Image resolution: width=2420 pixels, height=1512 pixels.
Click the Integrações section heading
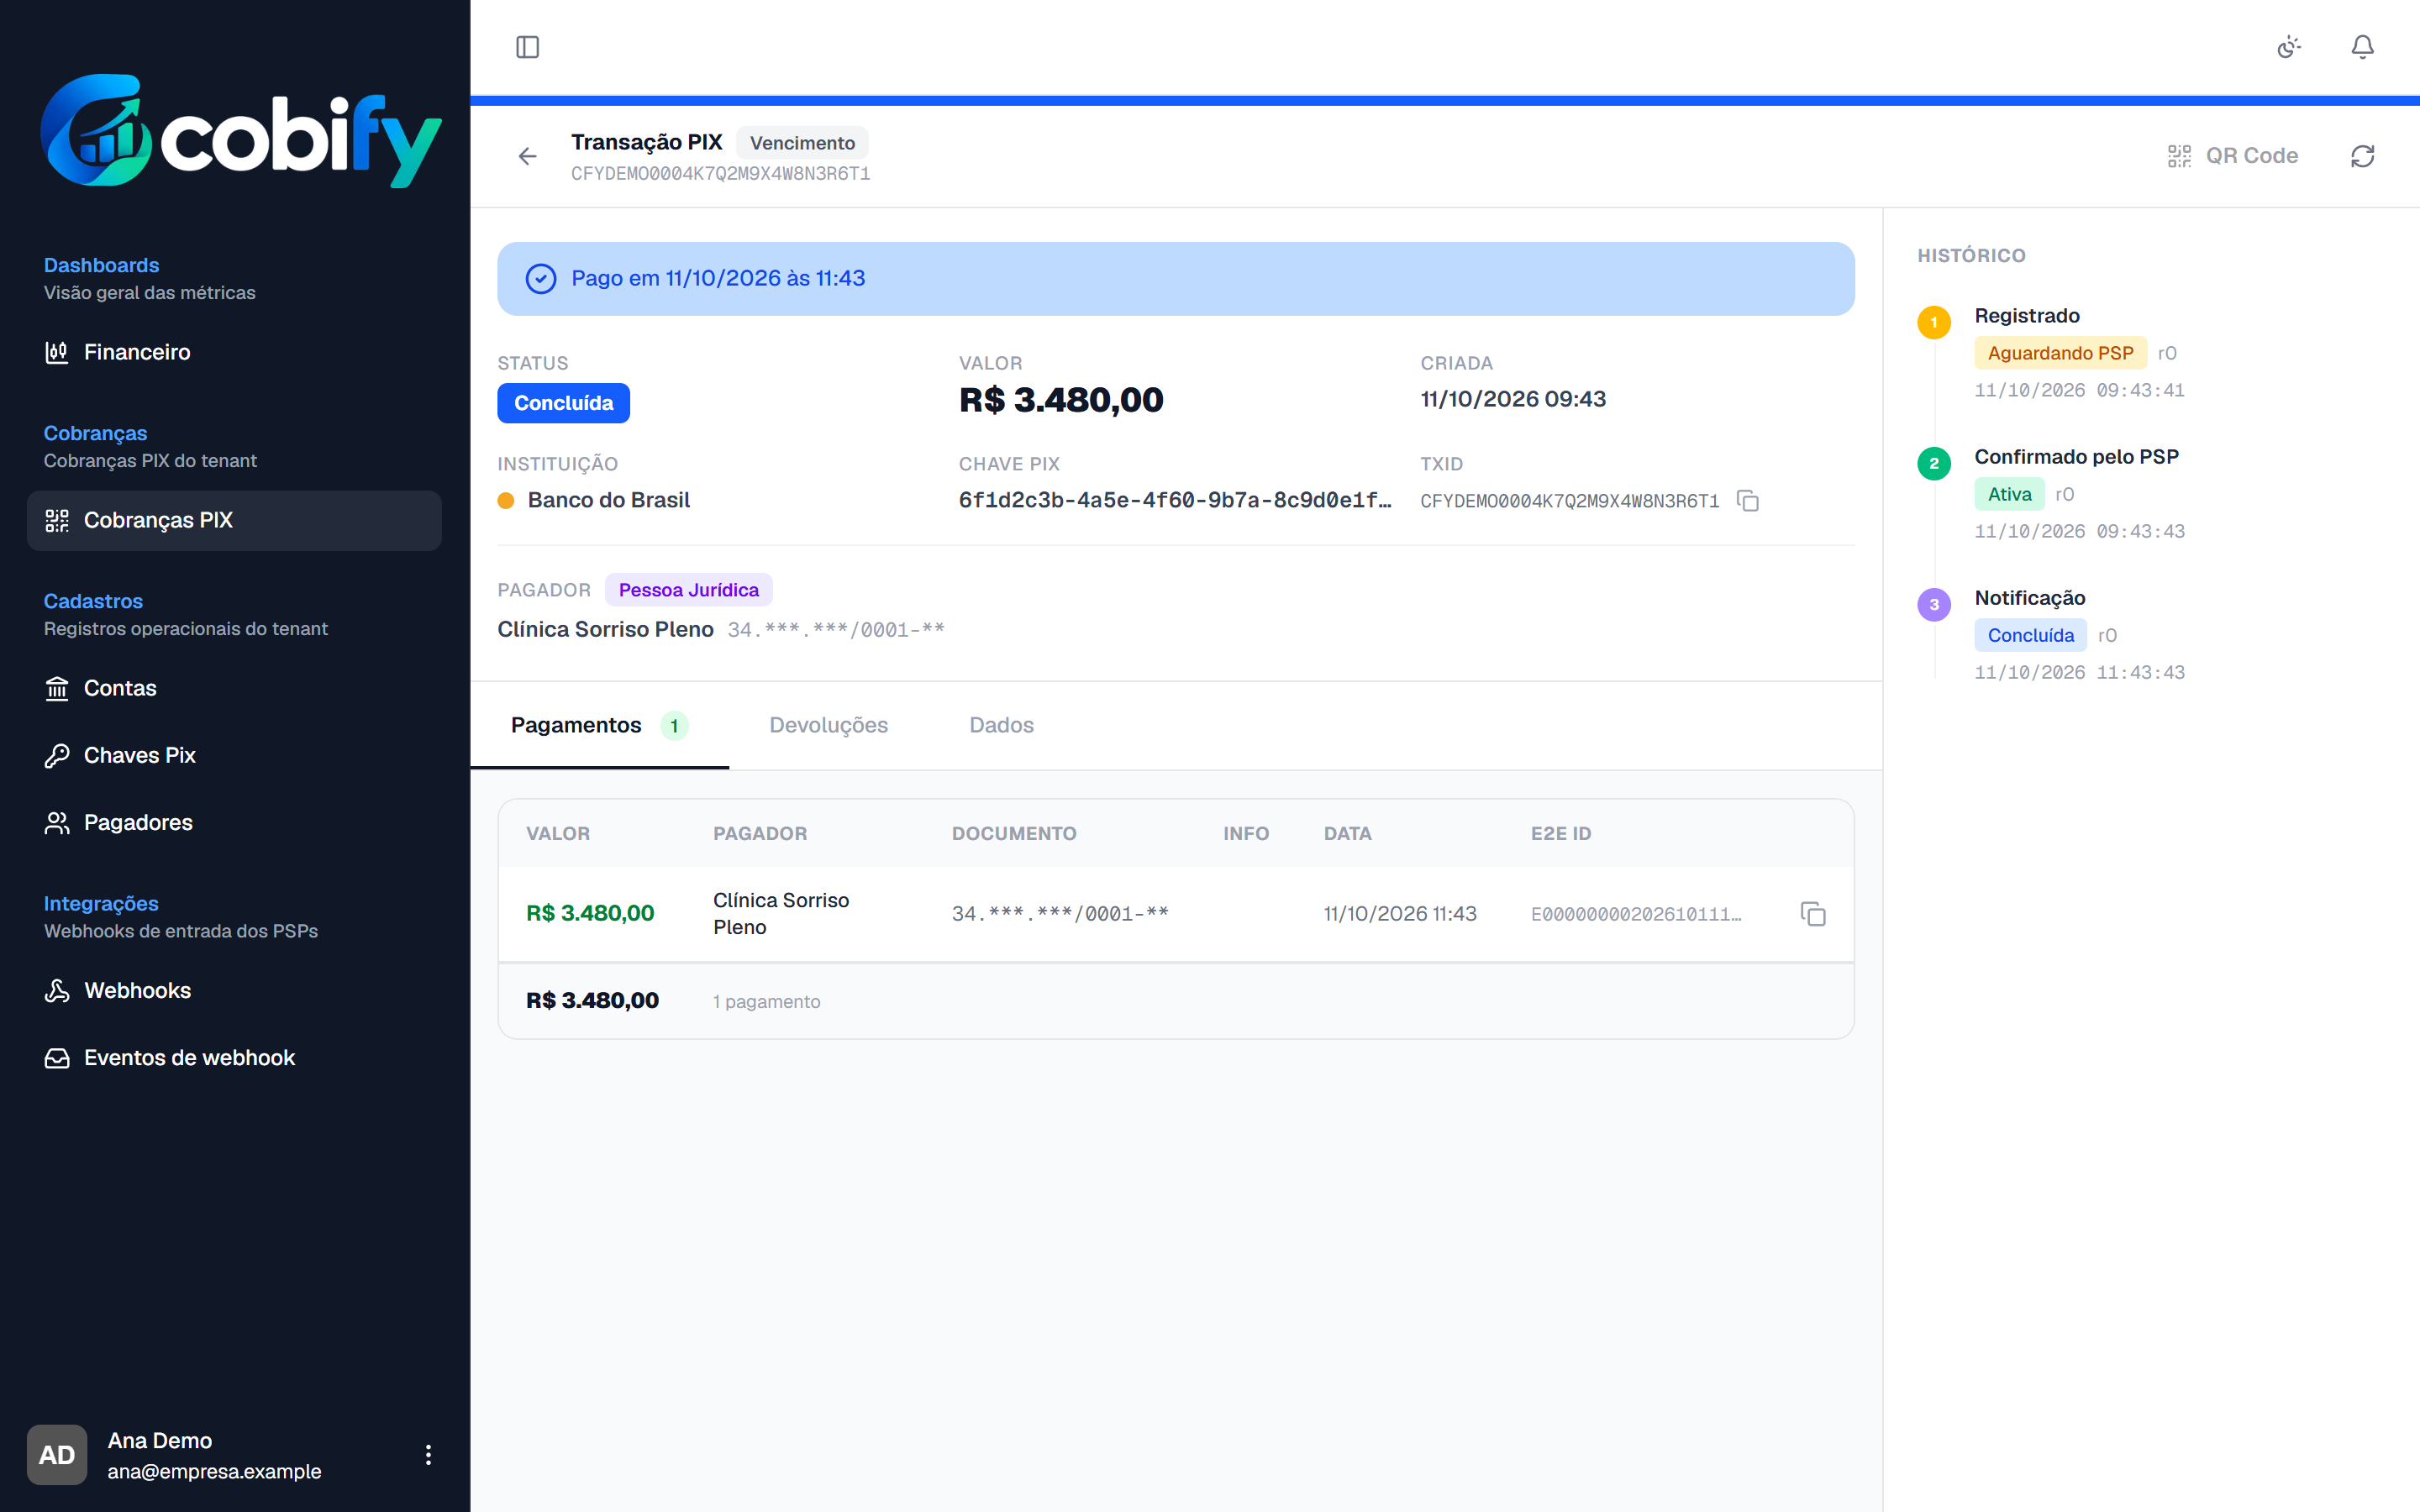pyautogui.click(x=101, y=903)
